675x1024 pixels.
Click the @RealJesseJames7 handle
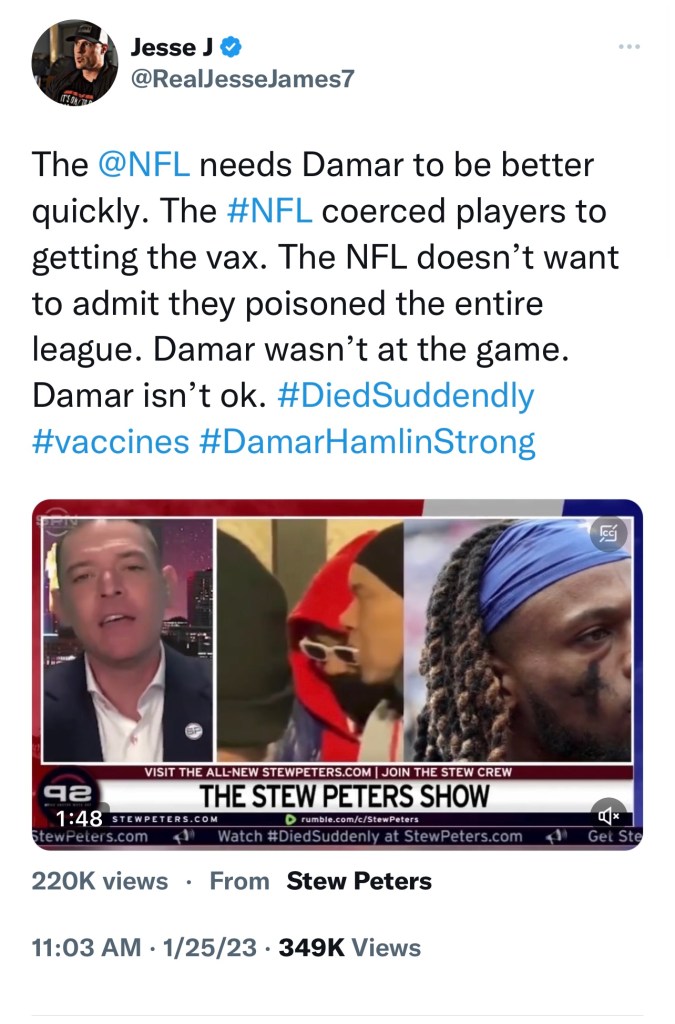click(x=242, y=79)
